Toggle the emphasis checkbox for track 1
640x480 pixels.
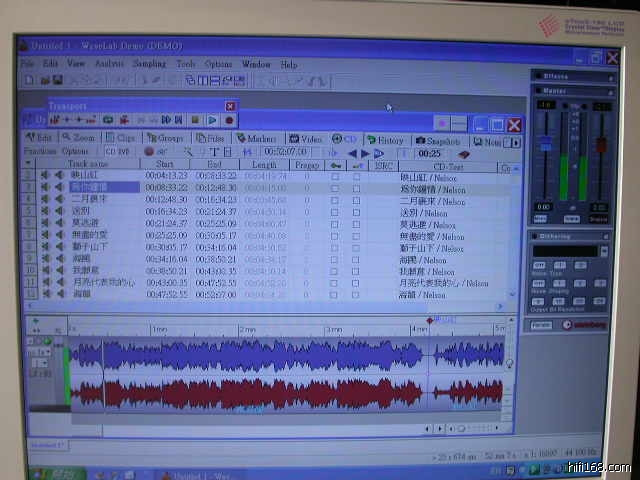click(x=357, y=175)
